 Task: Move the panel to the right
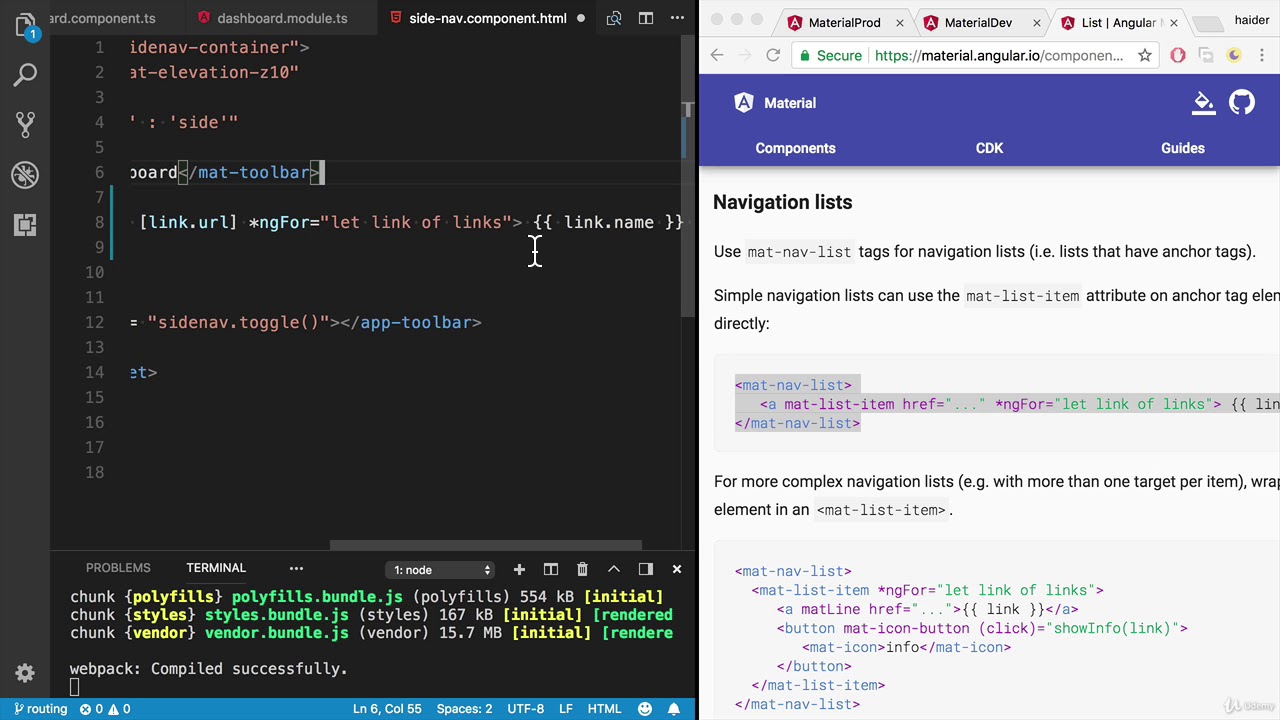point(645,569)
